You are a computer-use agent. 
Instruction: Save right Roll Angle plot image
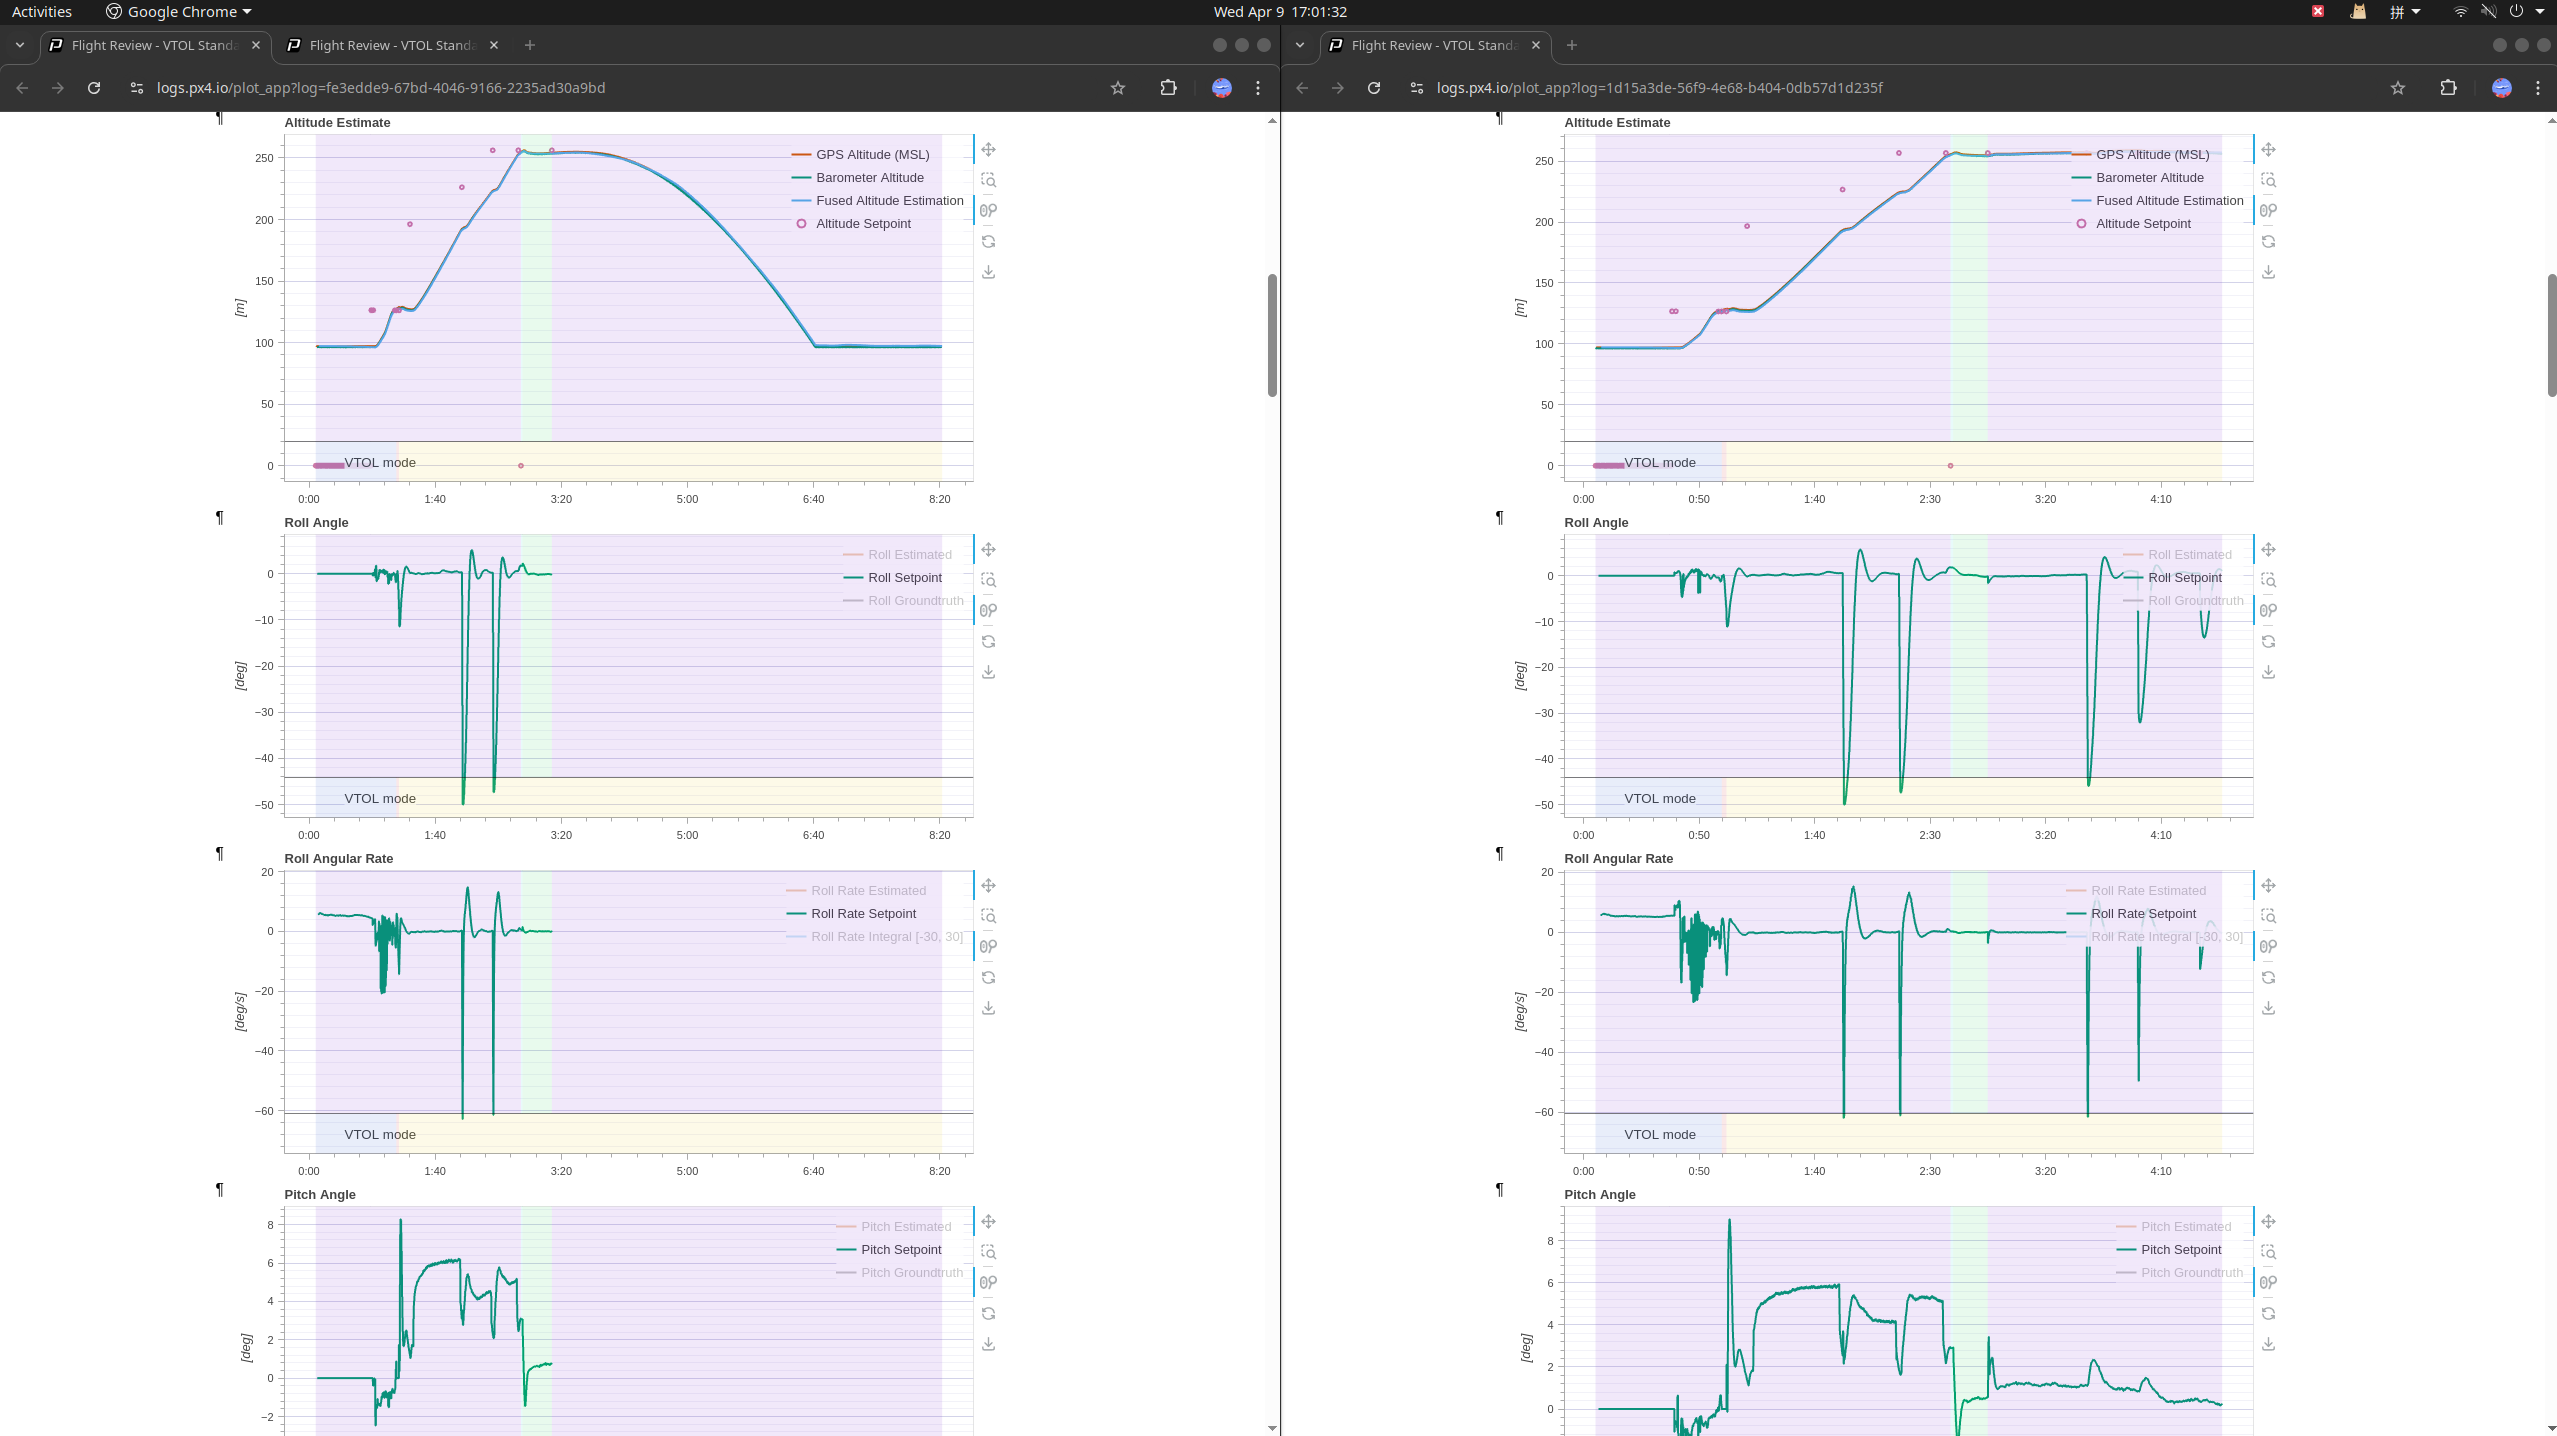tap(2268, 672)
